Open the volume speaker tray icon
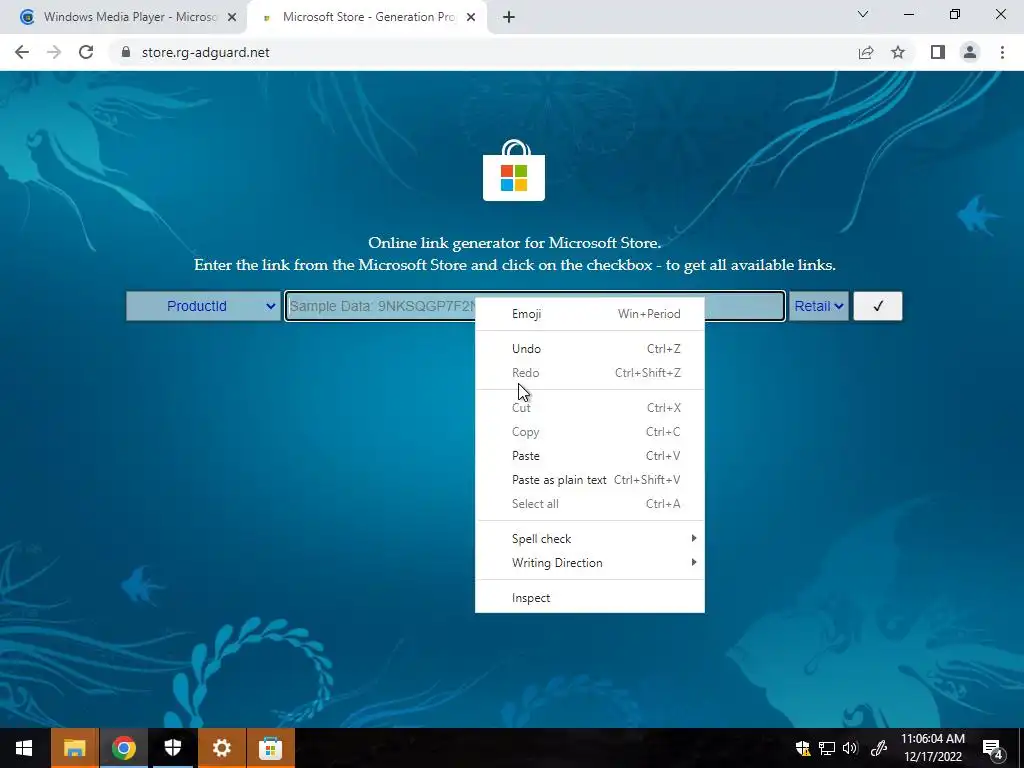The height and width of the screenshot is (768, 1024). (x=850, y=748)
